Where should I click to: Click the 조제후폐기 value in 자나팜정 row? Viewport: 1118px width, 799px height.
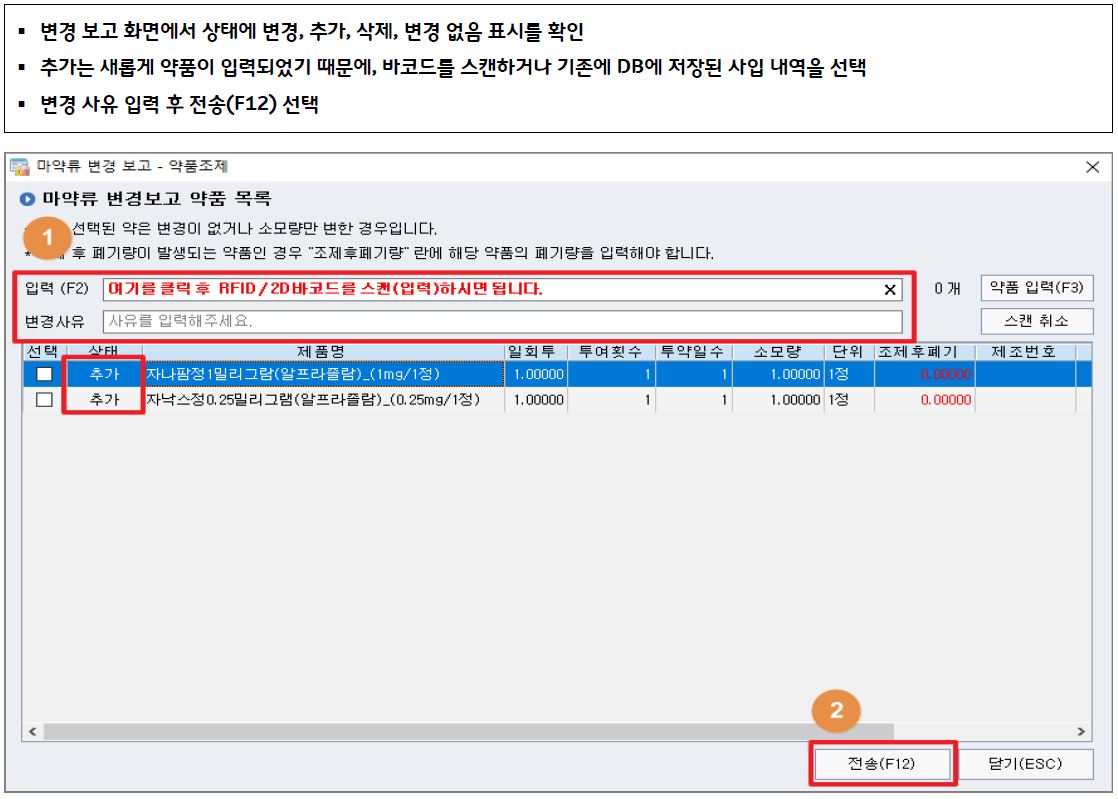pyautogui.click(x=945, y=374)
